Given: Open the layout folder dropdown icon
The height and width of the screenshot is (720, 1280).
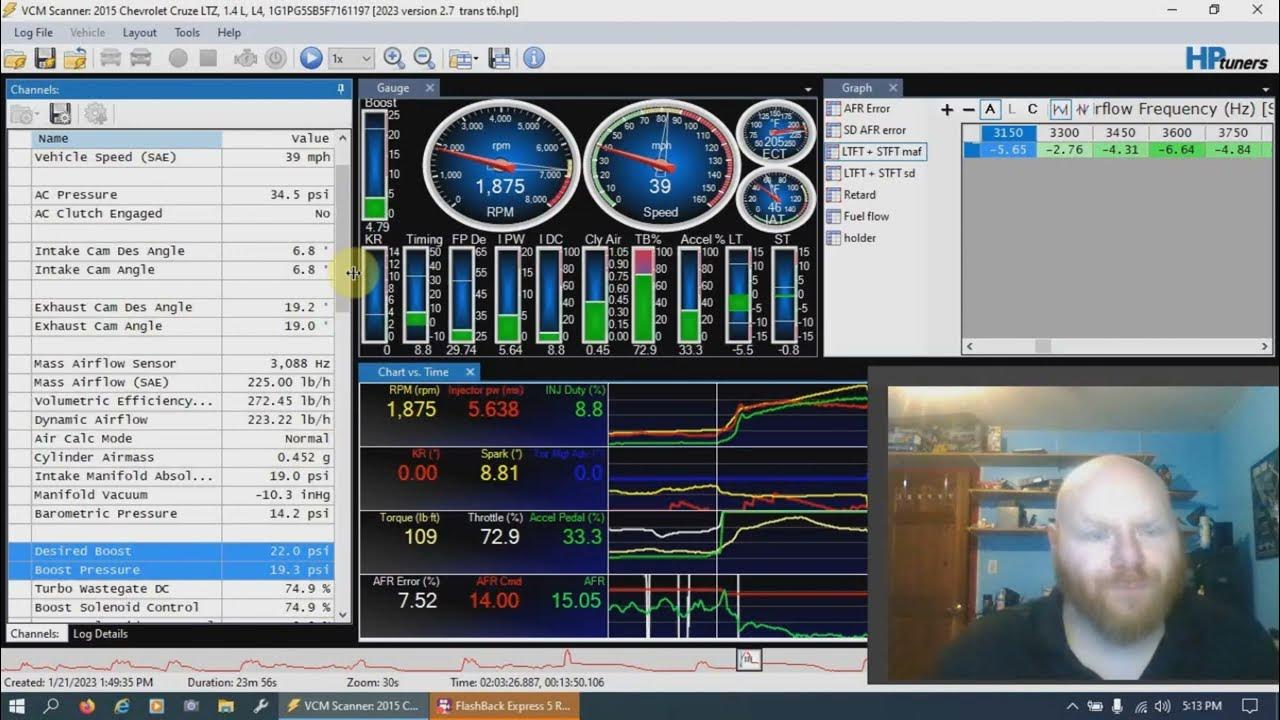Looking at the screenshot, I should coord(462,58).
